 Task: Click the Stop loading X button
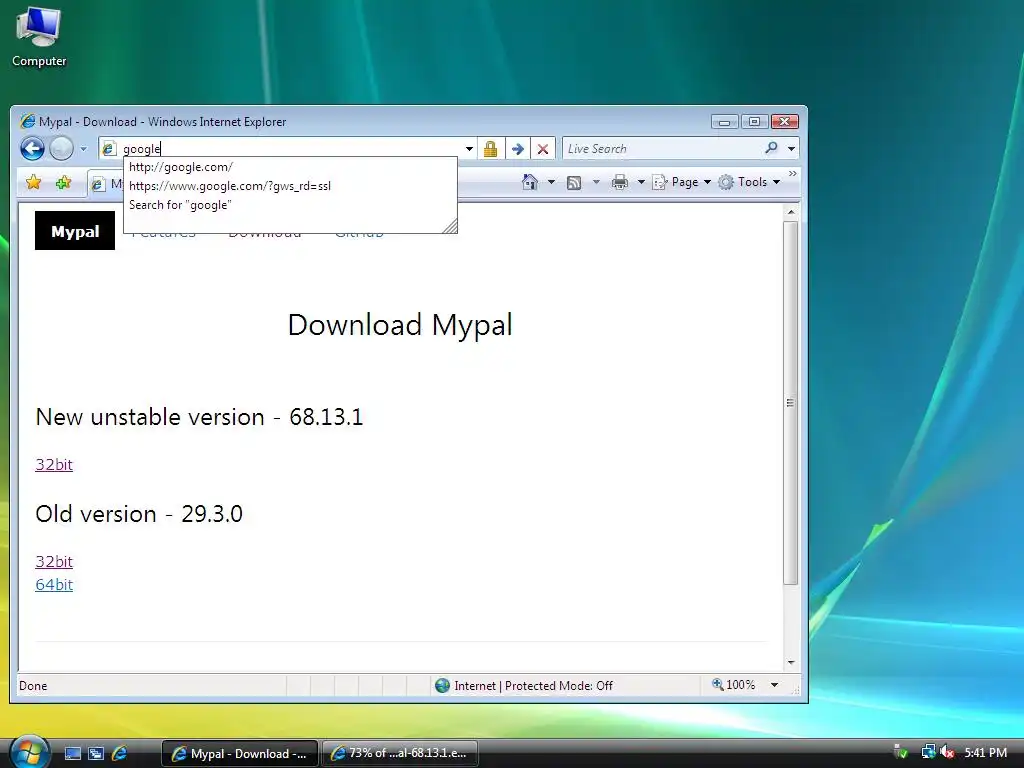click(543, 149)
